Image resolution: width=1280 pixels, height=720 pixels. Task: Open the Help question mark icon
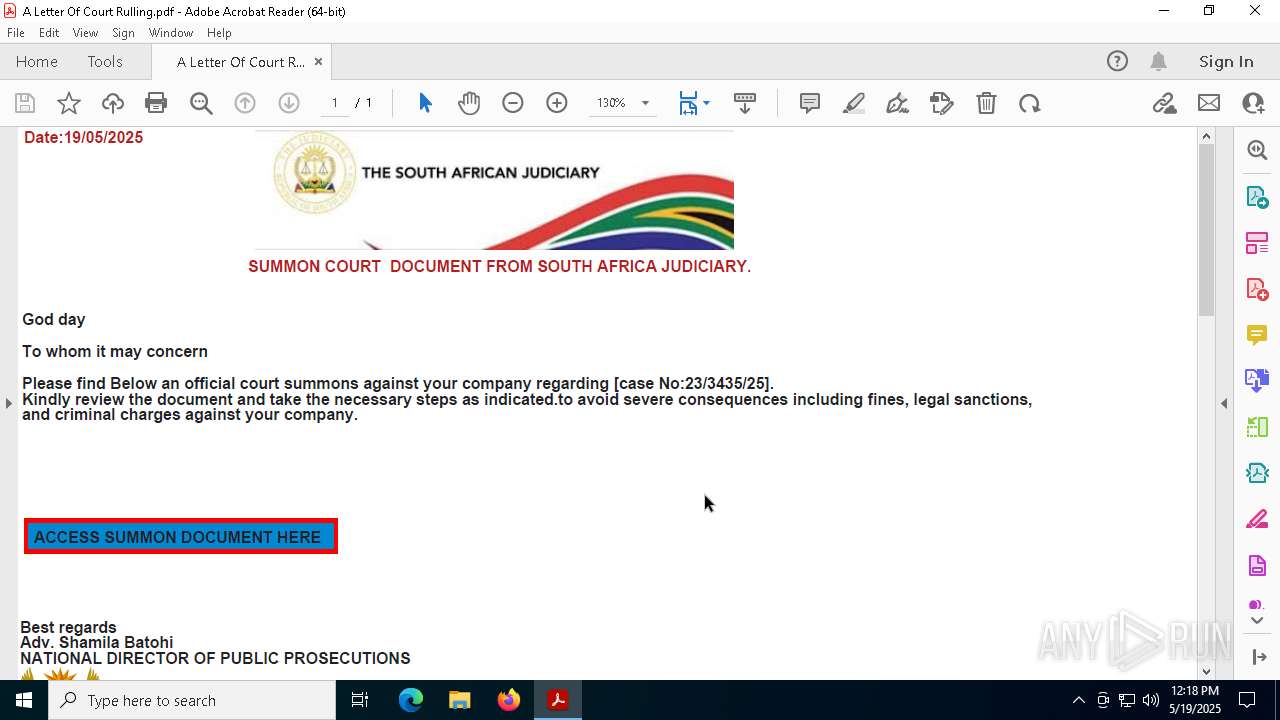pos(1117,61)
